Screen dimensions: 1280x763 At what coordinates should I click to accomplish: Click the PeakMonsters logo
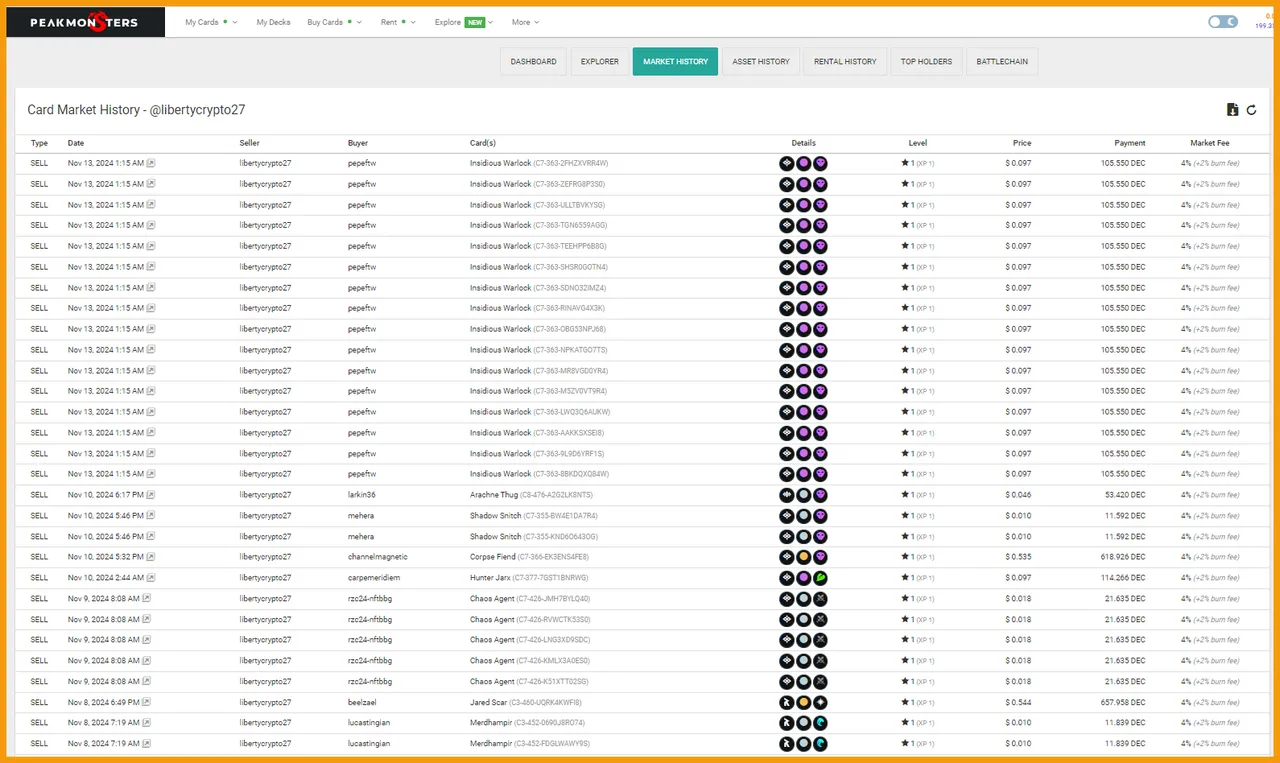pyautogui.click(x=84, y=22)
